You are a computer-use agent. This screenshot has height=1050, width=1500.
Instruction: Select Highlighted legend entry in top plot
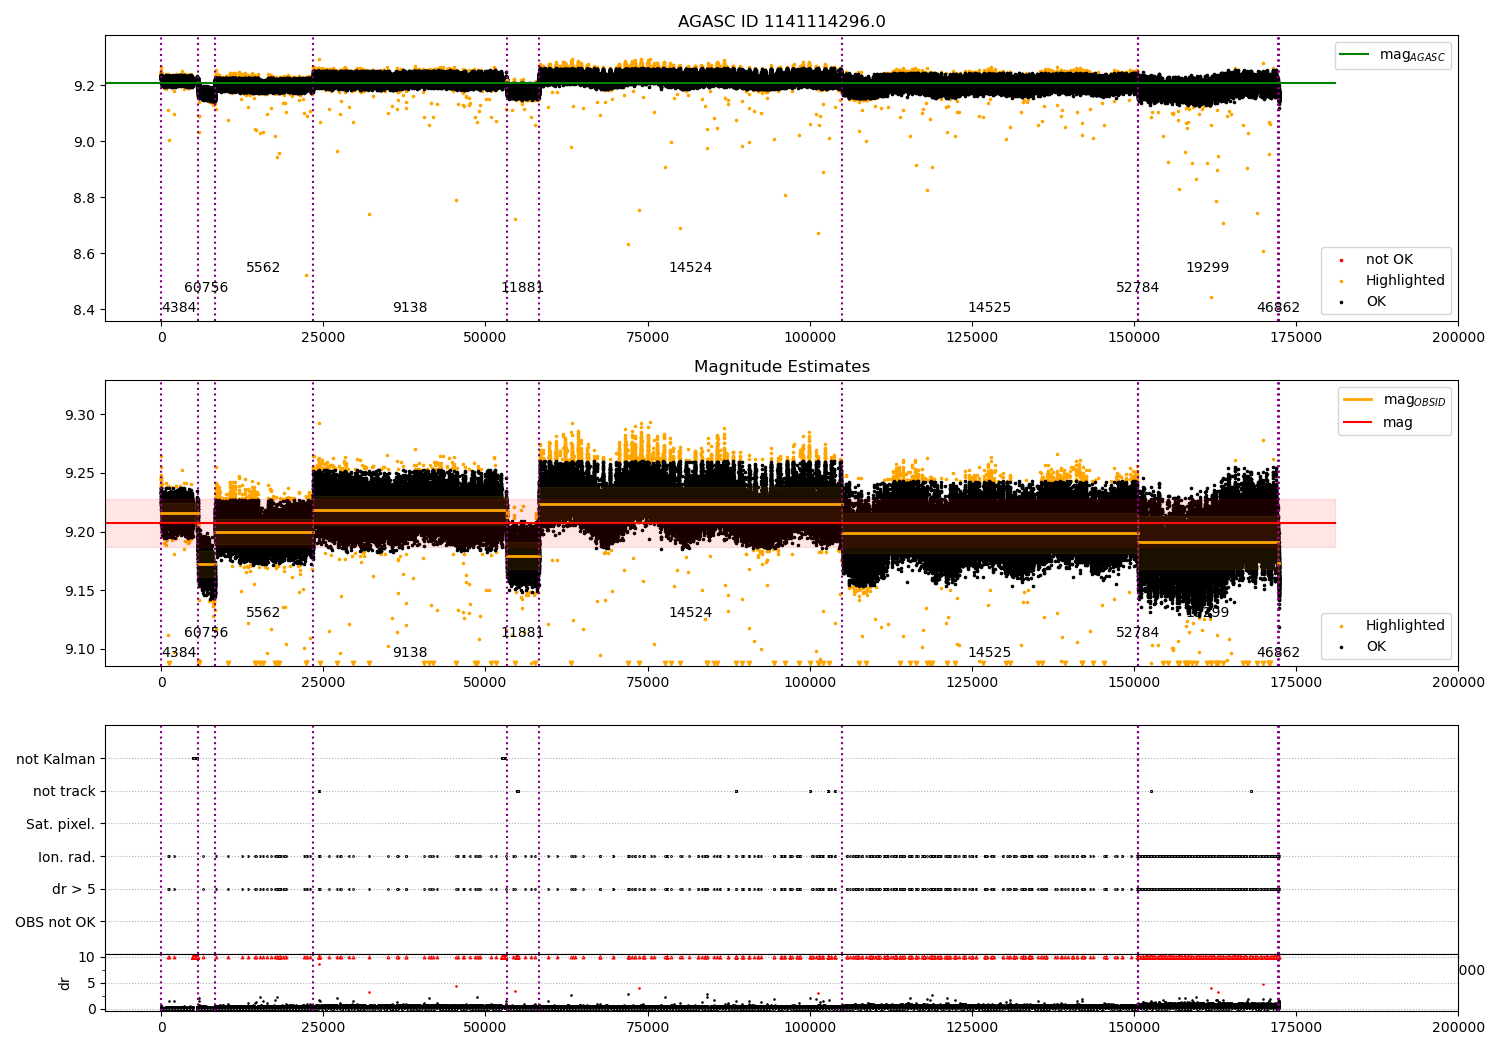1405,281
